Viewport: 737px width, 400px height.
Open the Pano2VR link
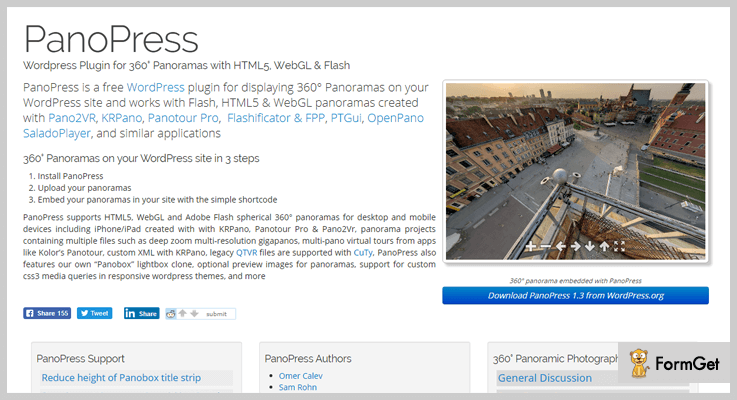71,118
